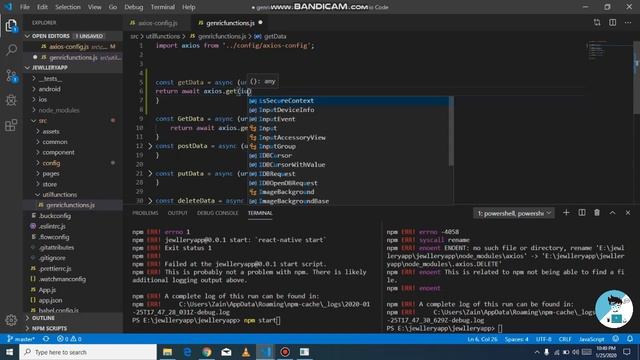Open Windows Start menu

click(9, 352)
